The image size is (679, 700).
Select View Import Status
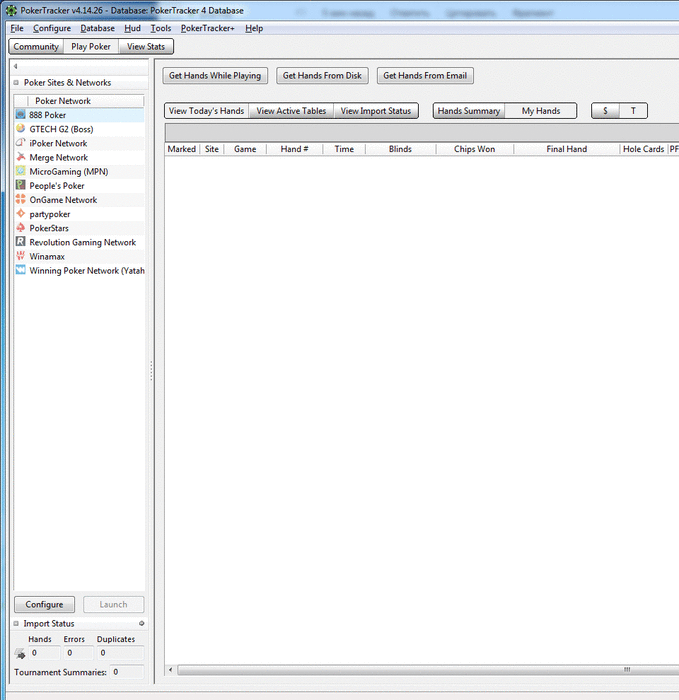tap(376, 111)
